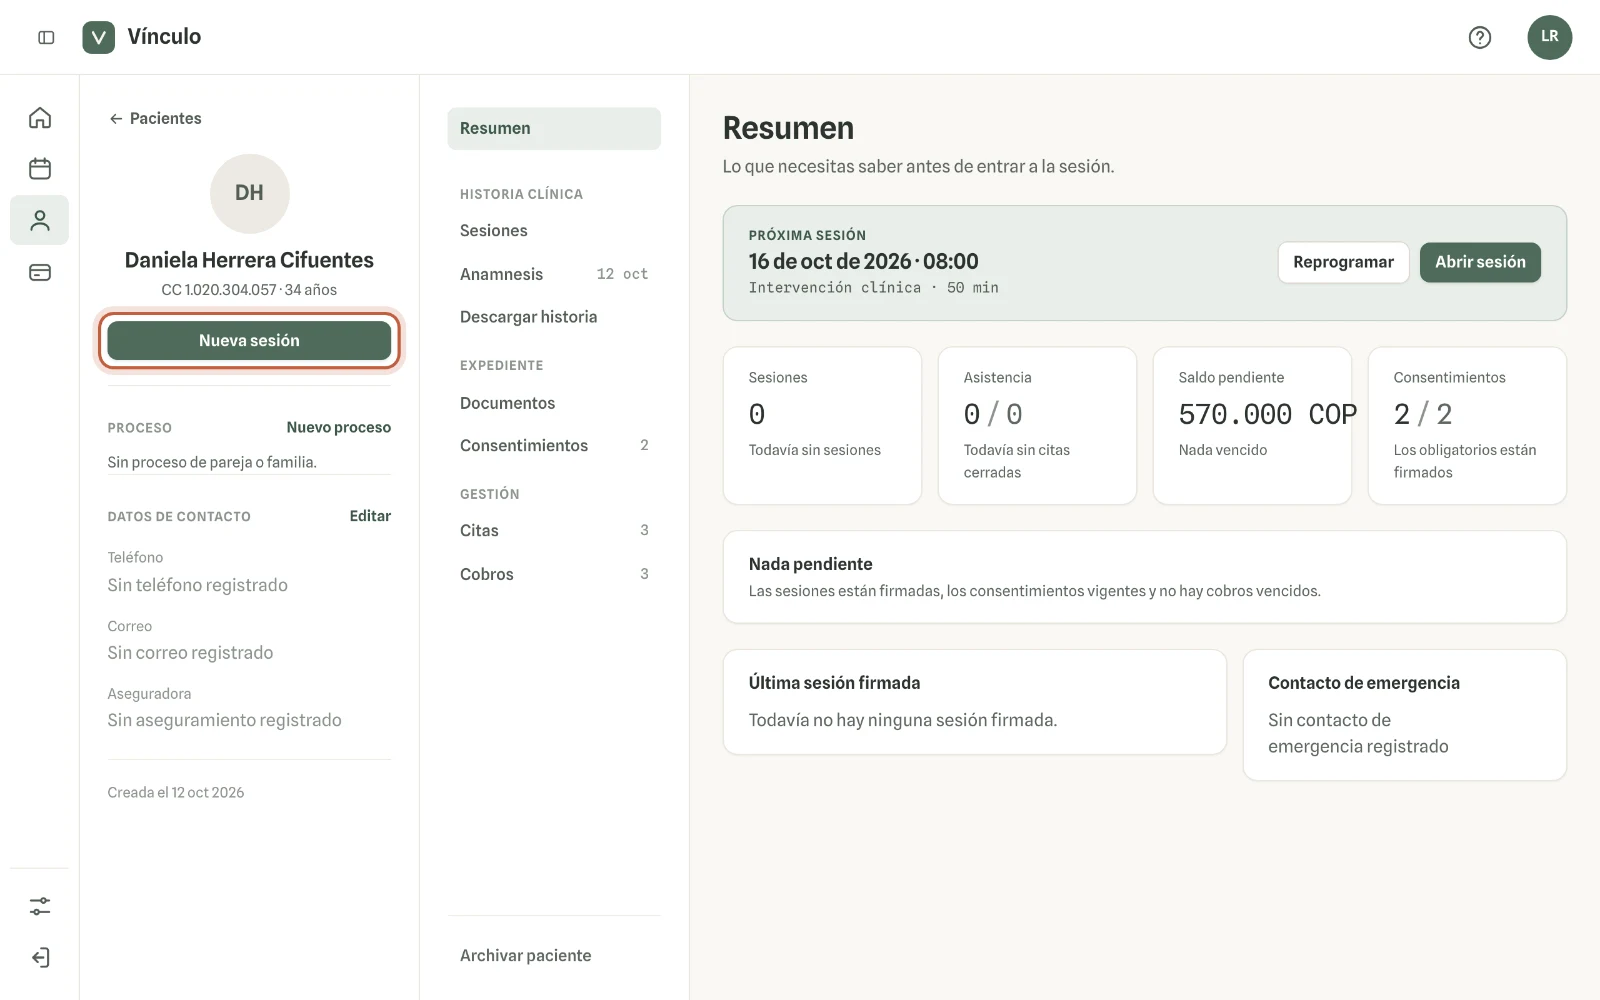The image size is (1600, 1000).
Task: Click the Saldo pendiente card
Action: [1252, 426]
